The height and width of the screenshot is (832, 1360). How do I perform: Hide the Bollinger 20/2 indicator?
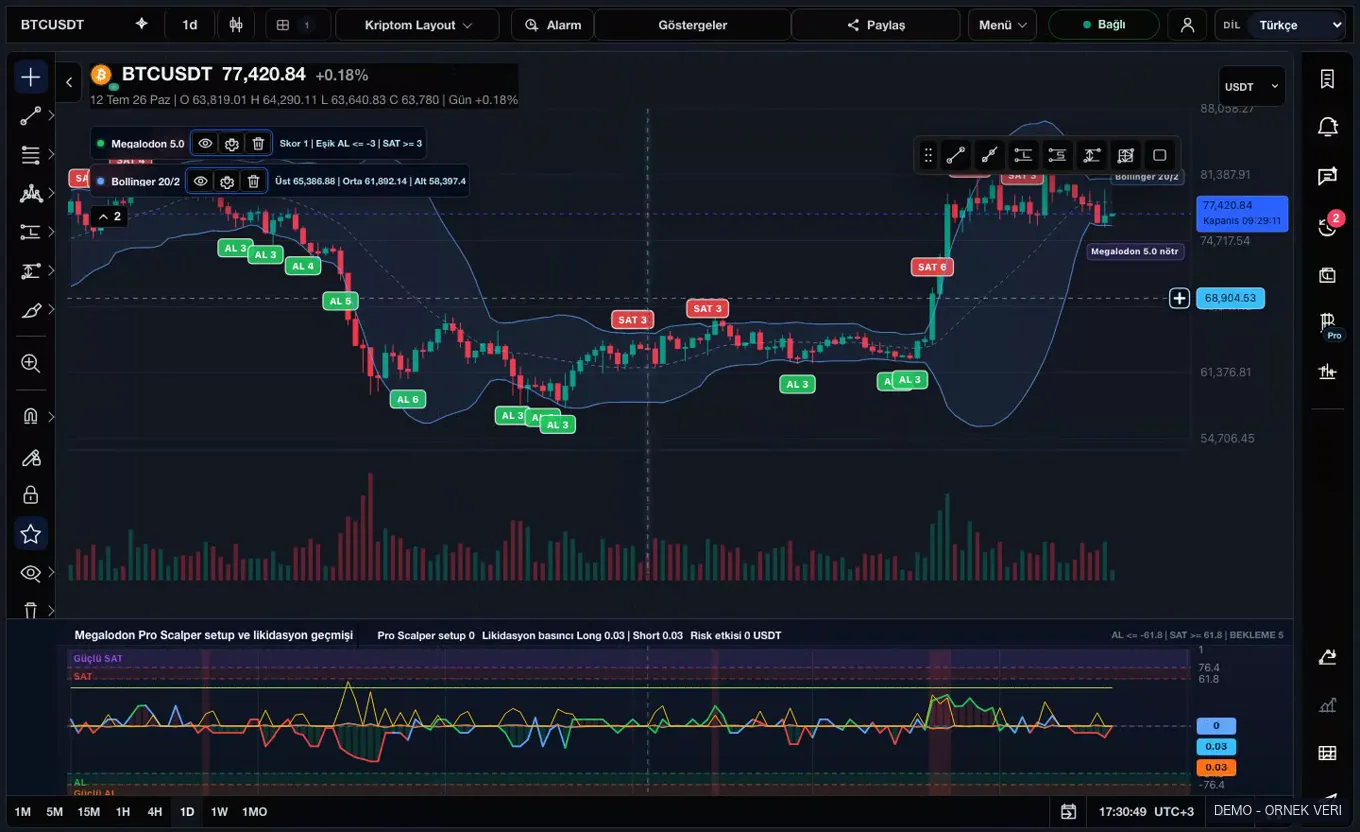click(x=200, y=181)
